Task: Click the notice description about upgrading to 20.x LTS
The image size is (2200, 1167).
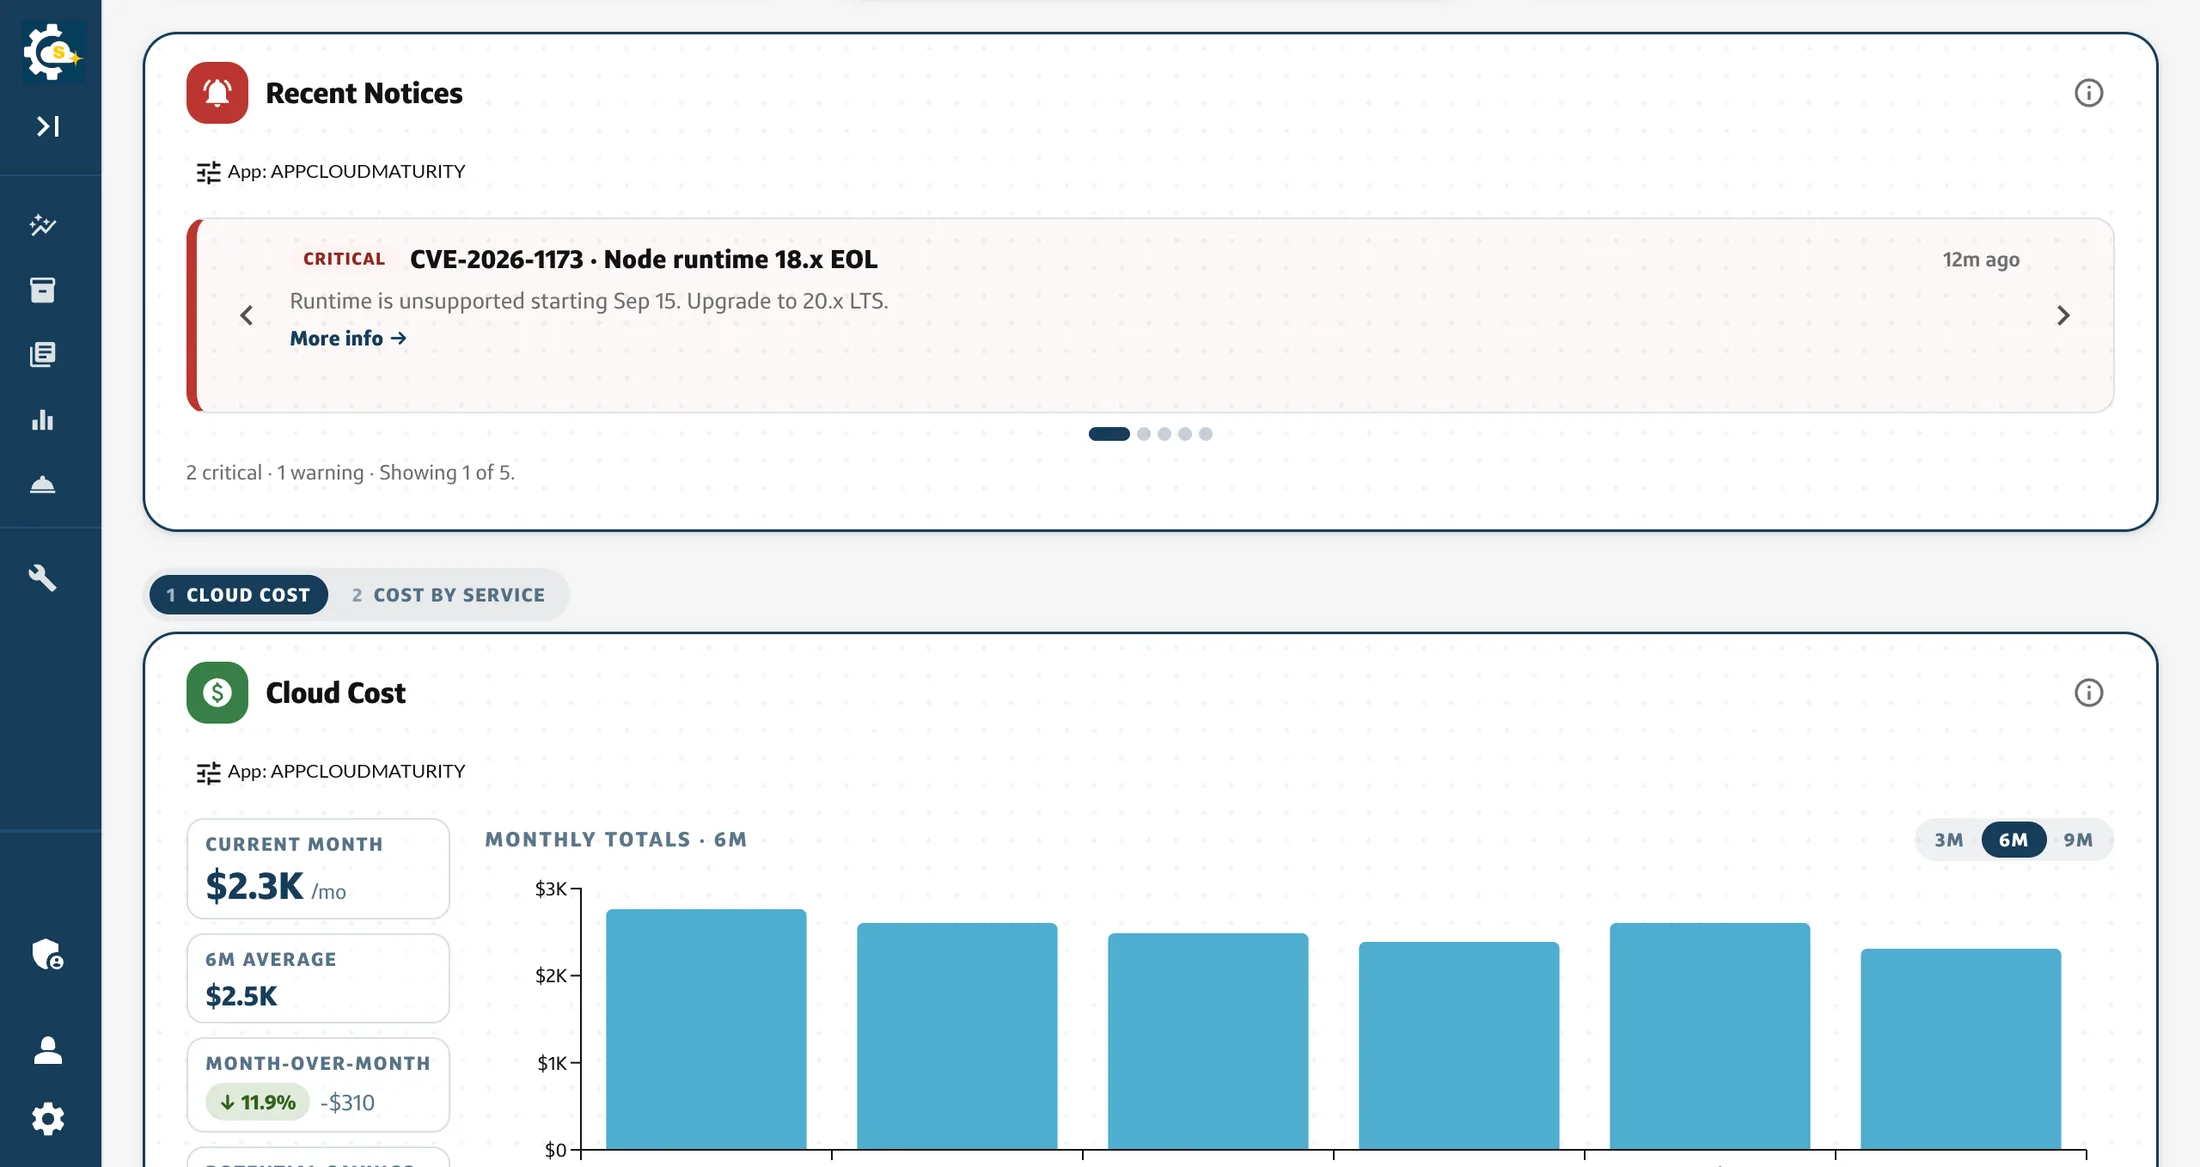Action: (589, 301)
